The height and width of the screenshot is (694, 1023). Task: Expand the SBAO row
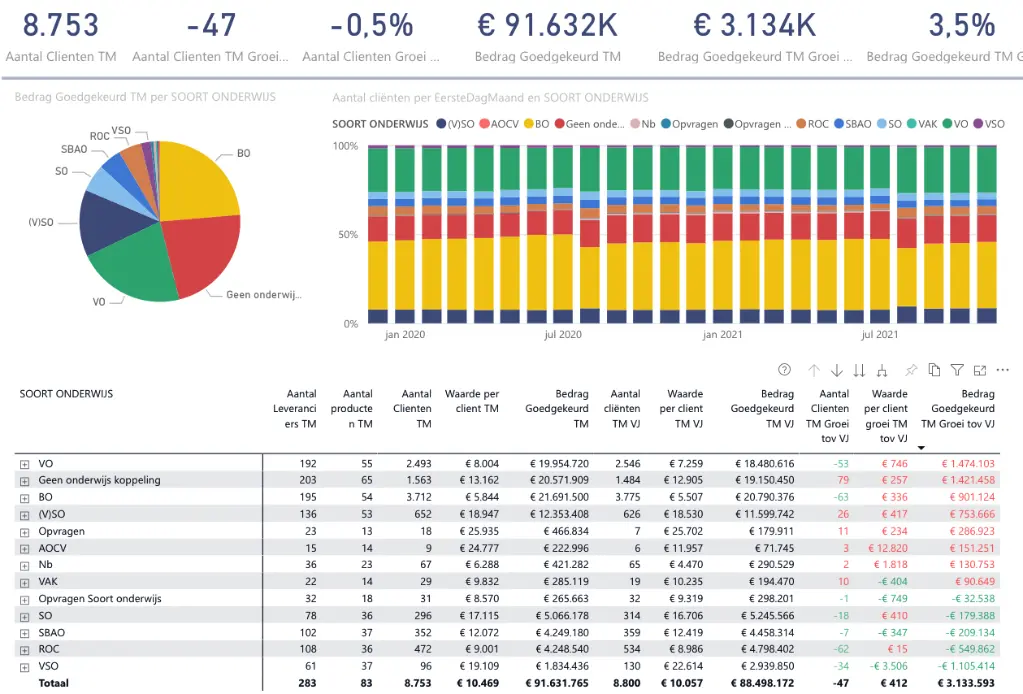[25, 633]
